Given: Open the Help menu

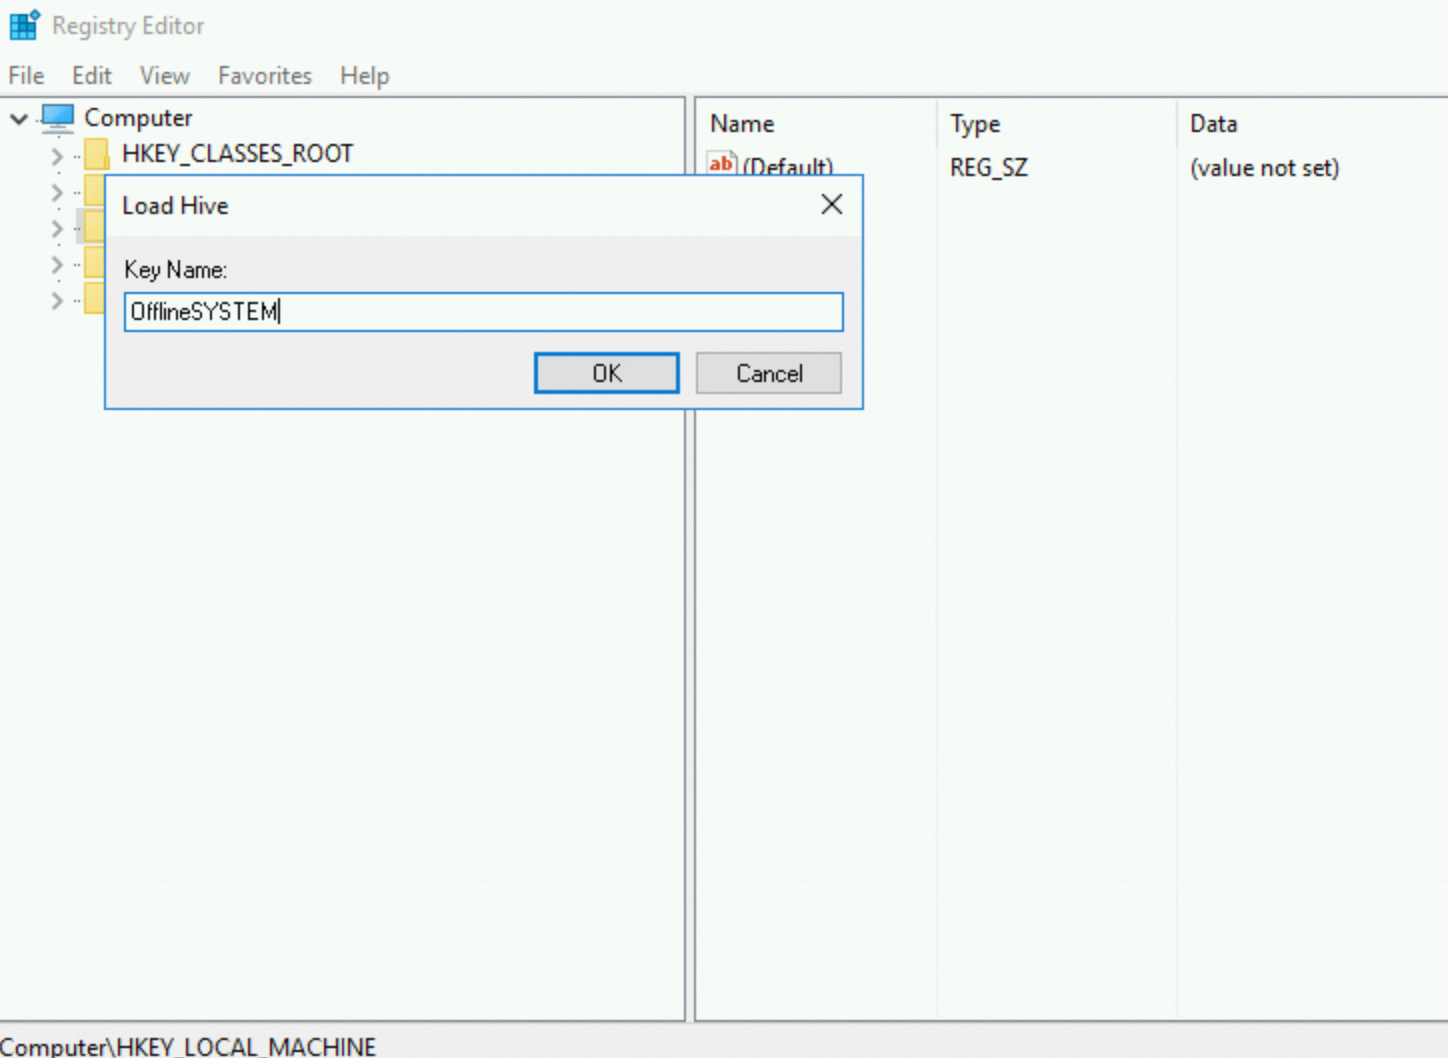Looking at the screenshot, I should pyautogui.click(x=365, y=76).
